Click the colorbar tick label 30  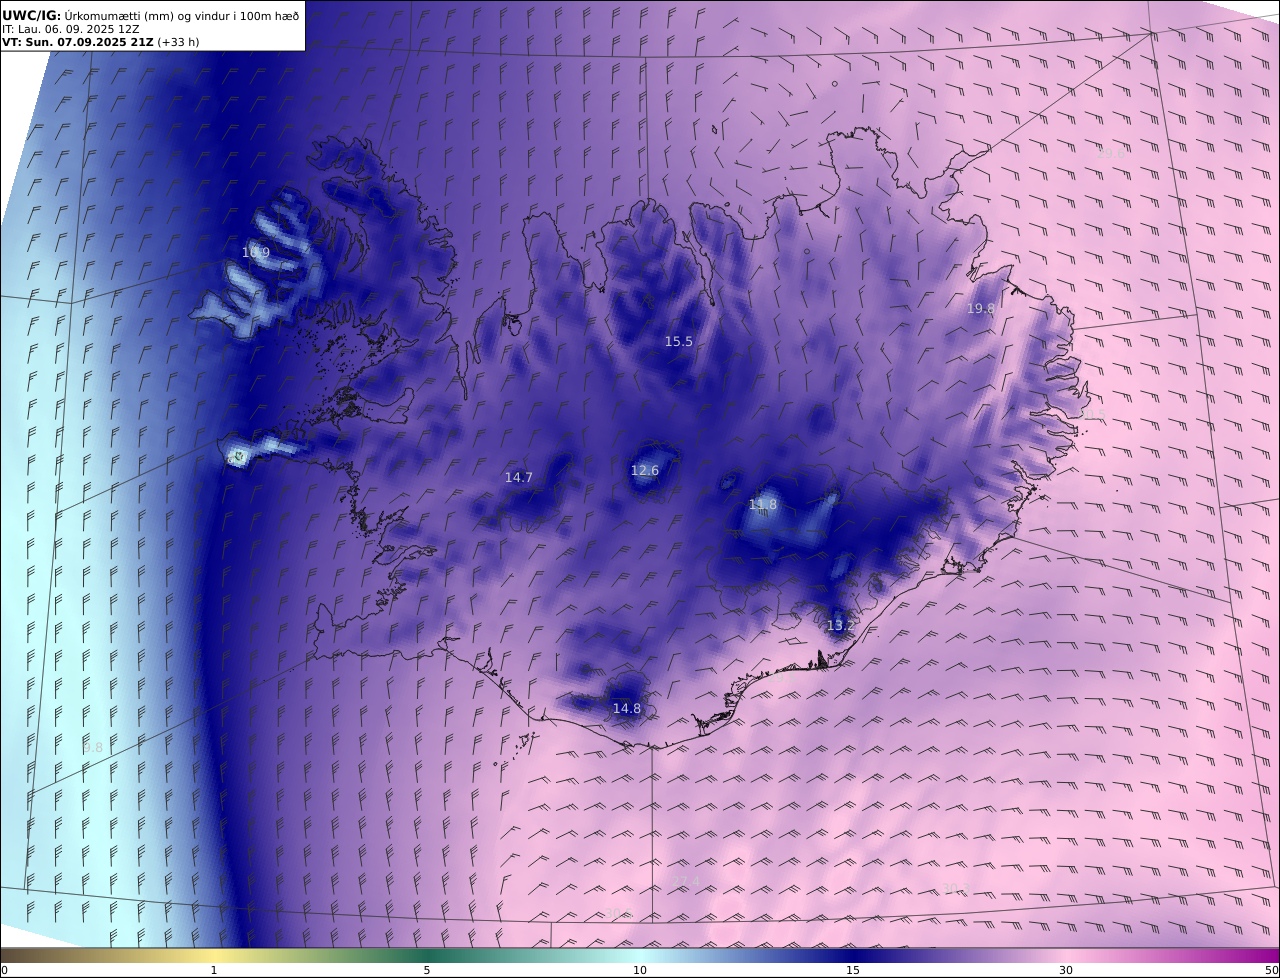(x=1066, y=970)
